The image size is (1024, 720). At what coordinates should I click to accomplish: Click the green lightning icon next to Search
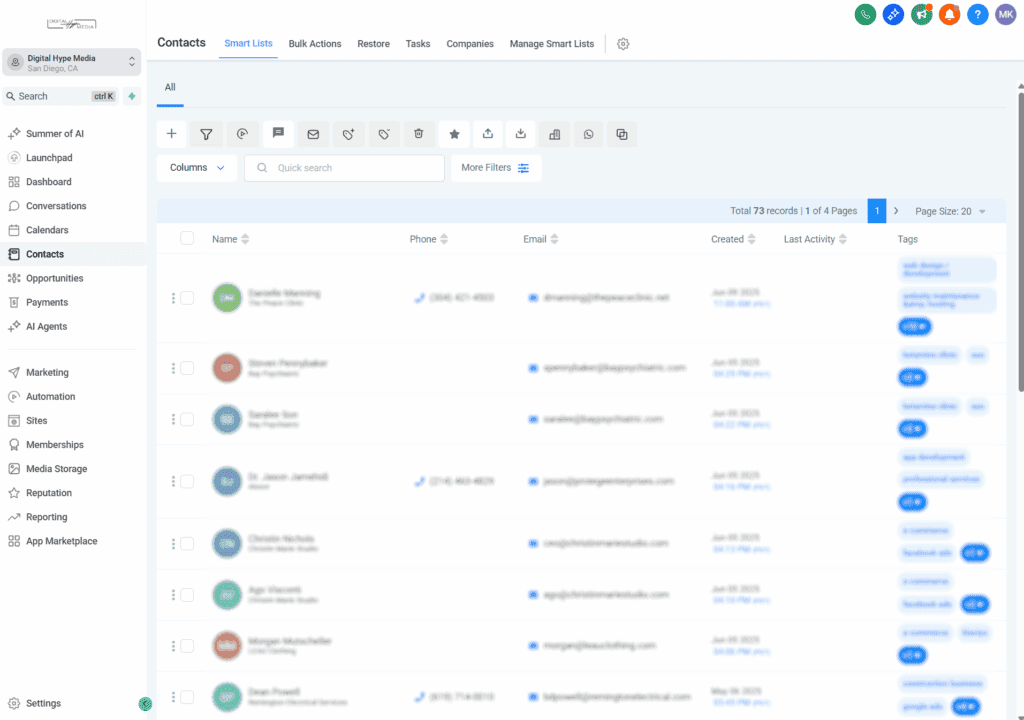coord(132,96)
